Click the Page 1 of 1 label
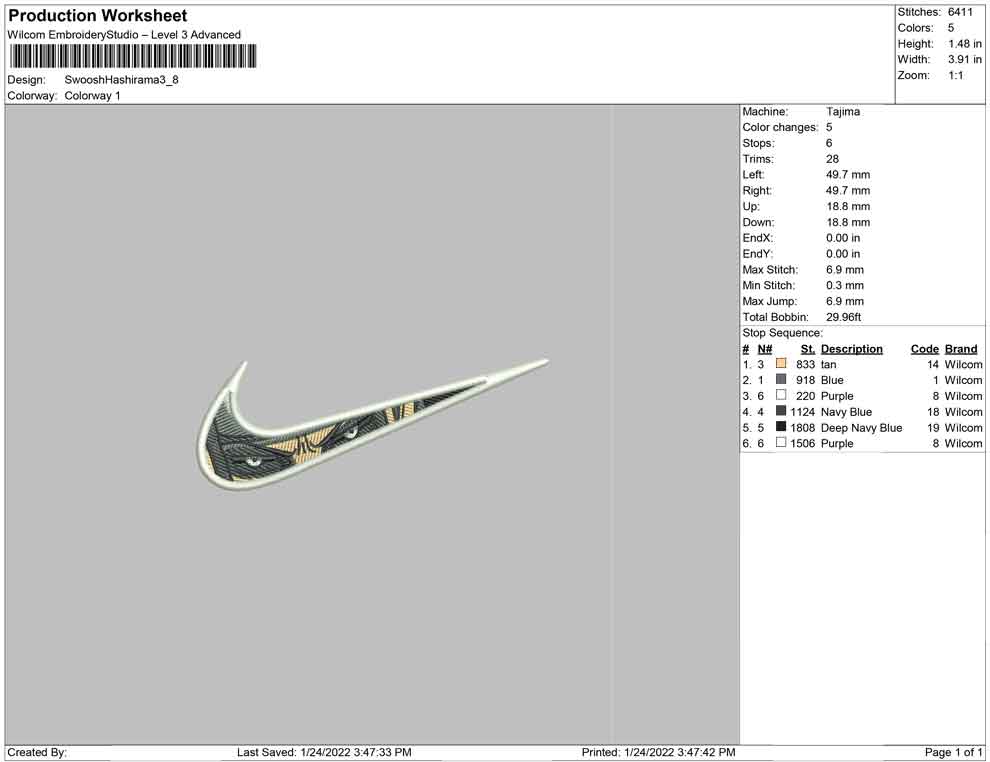 [x=953, y=752]
